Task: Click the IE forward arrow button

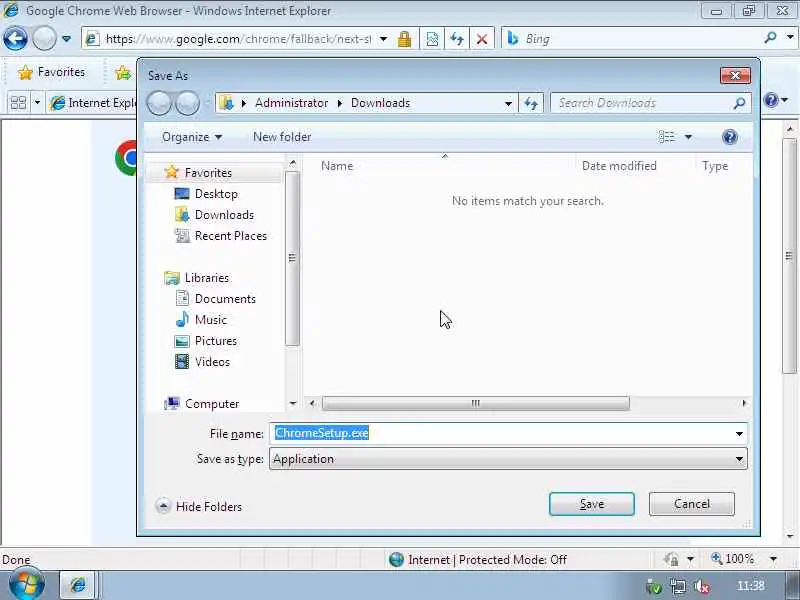Action: point(44,39)
